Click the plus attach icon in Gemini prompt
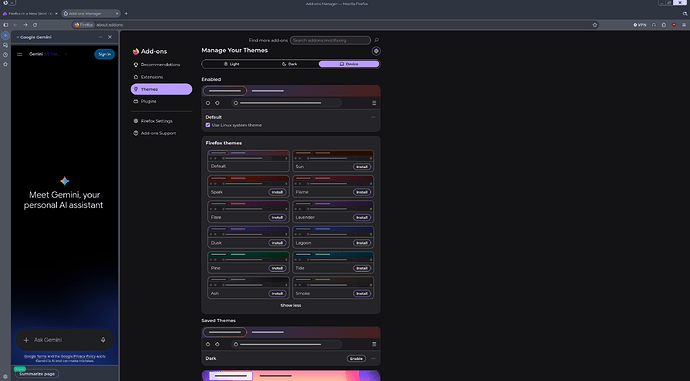Image resolution: width=690 pixels, height=381 pixels. tap(26, 340)
